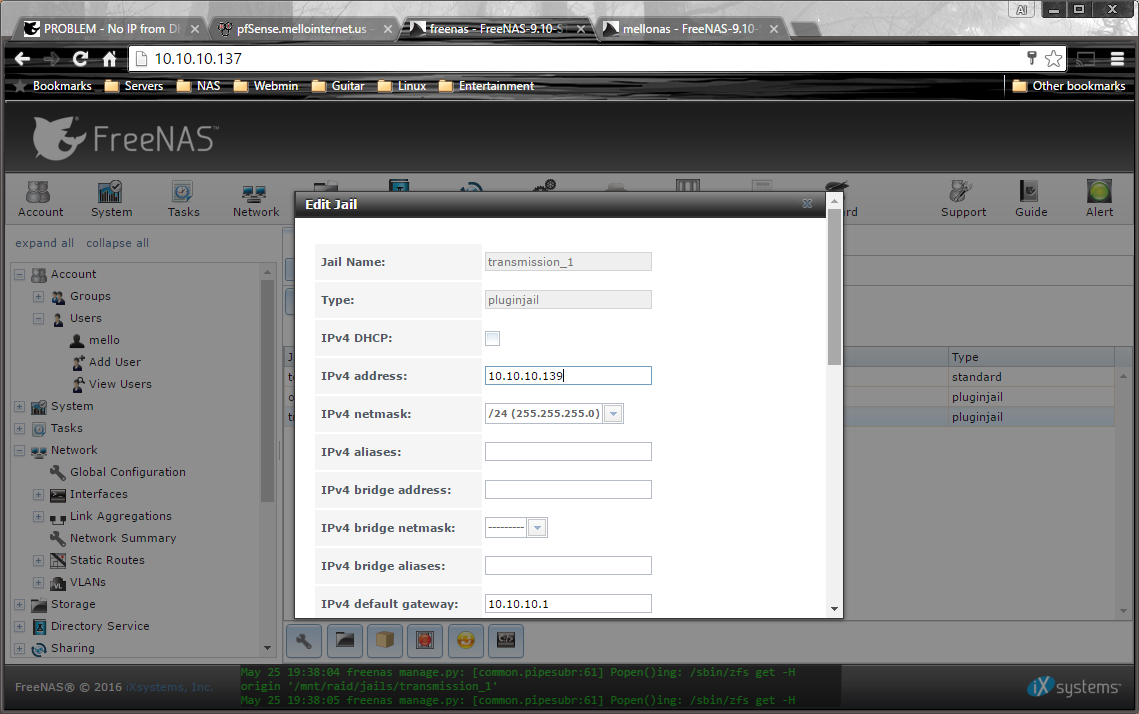Expand the Storage tree node
This screenshot has width=1139, height=714.
(20, 604)
